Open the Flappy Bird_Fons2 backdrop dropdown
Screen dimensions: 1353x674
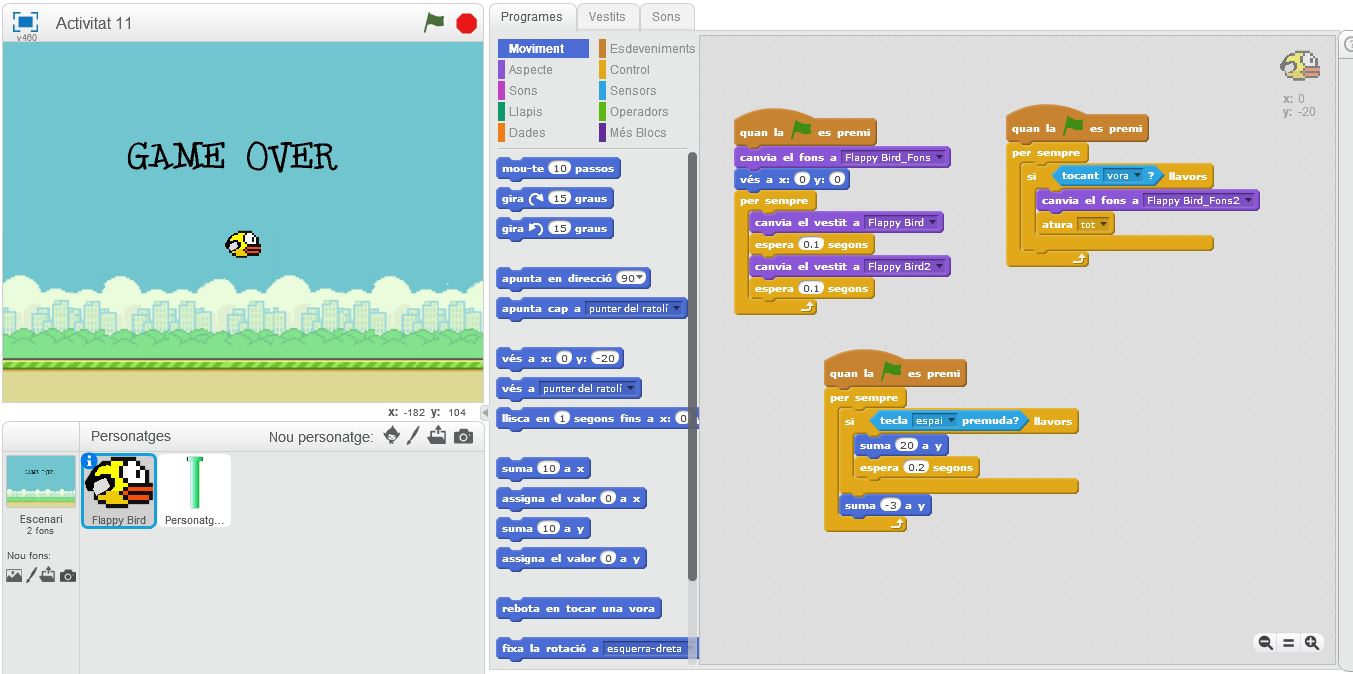[1199, 200]
